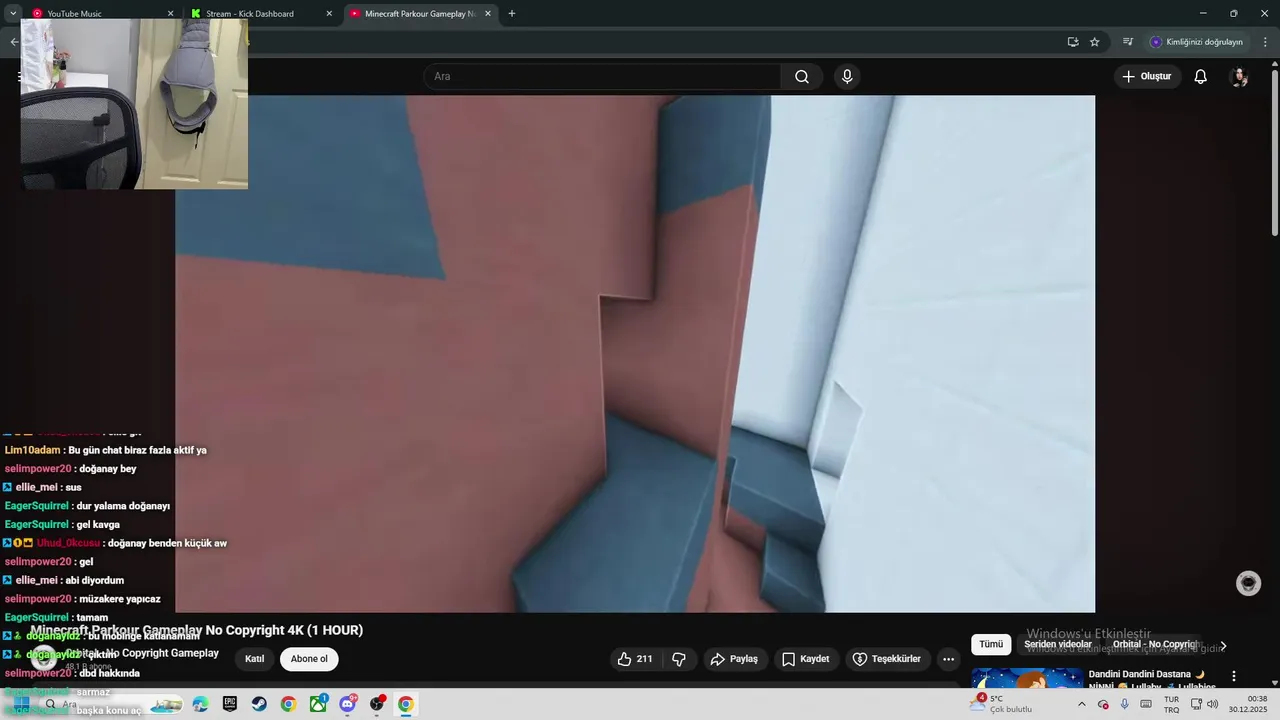Select the Seriden videolar chip
The width and height of the screenshot is (1280, 720).
pyautogui.click(x=1058, y=645)
